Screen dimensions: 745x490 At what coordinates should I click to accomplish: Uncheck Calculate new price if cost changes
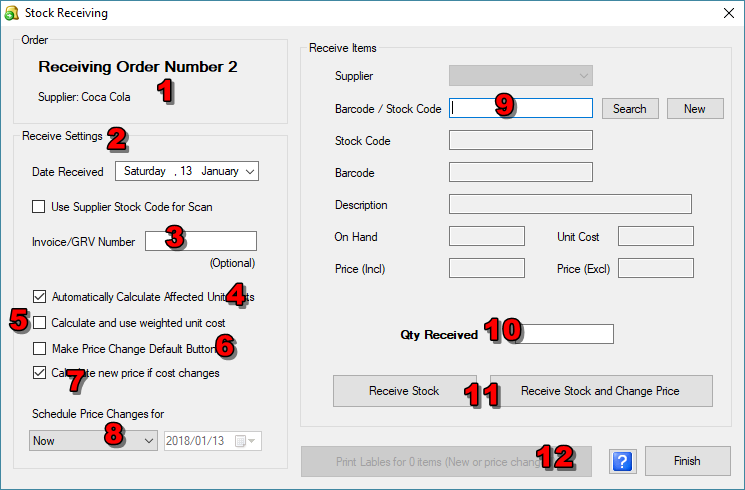pos(39,374)
